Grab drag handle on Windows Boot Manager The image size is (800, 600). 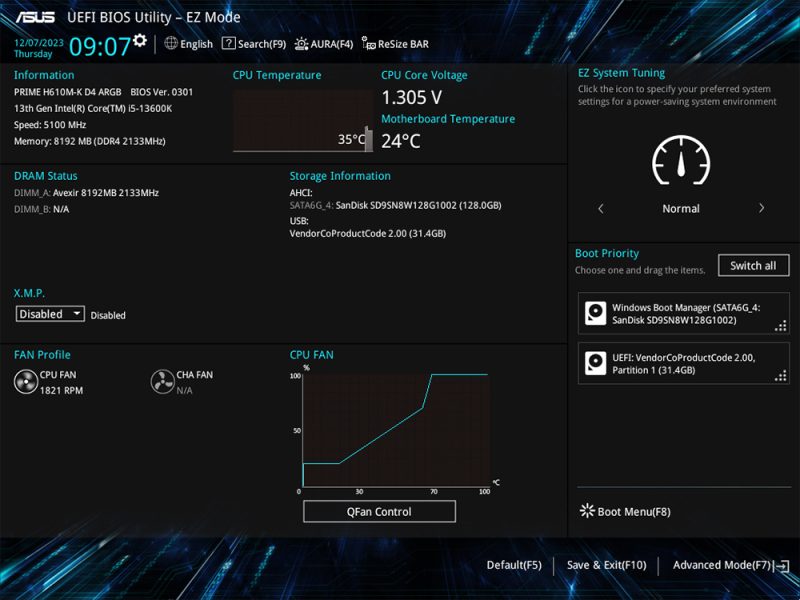781,326
